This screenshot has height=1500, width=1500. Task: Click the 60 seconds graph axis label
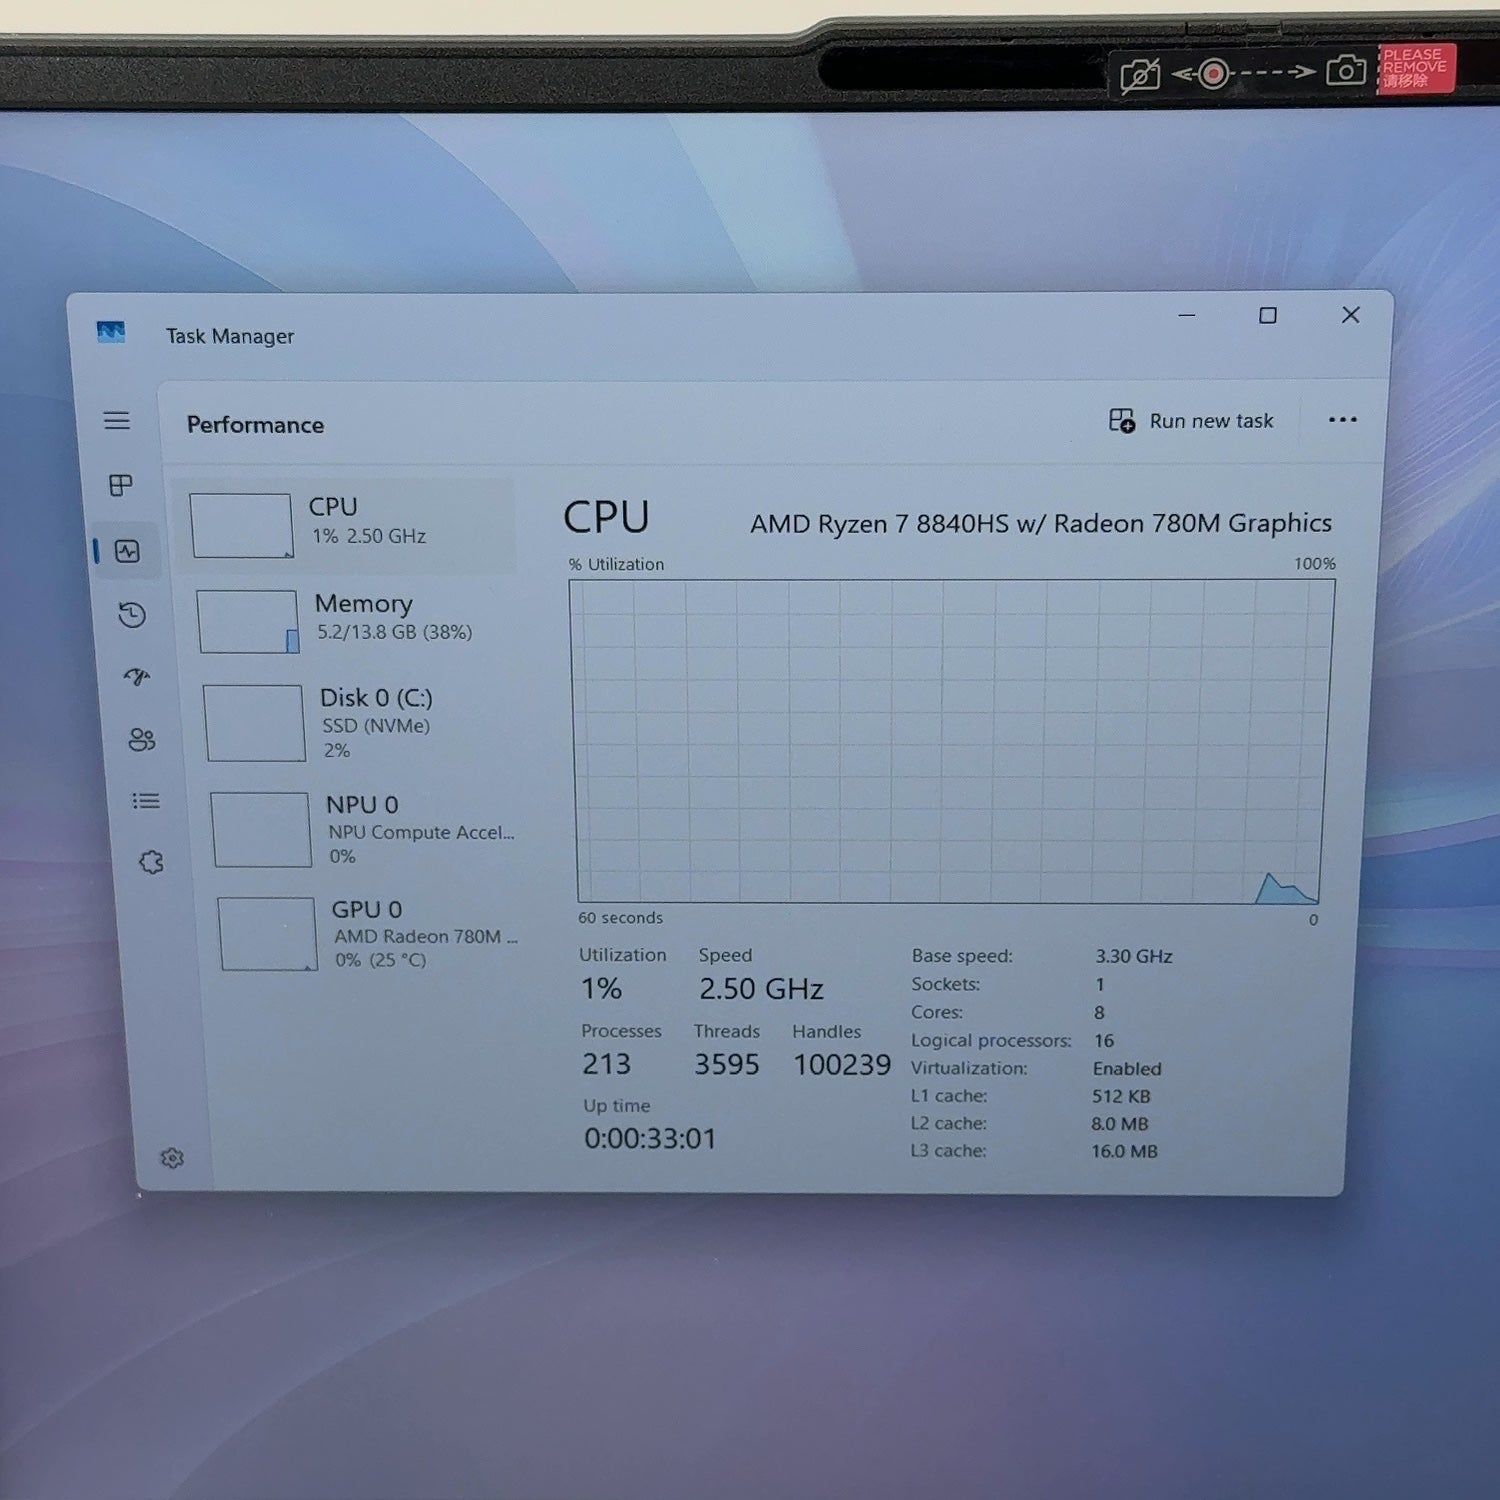click(x=620, y=918)
